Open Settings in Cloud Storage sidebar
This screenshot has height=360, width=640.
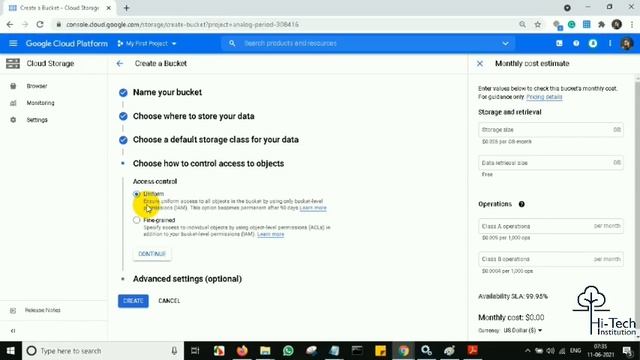pos(37,120)
